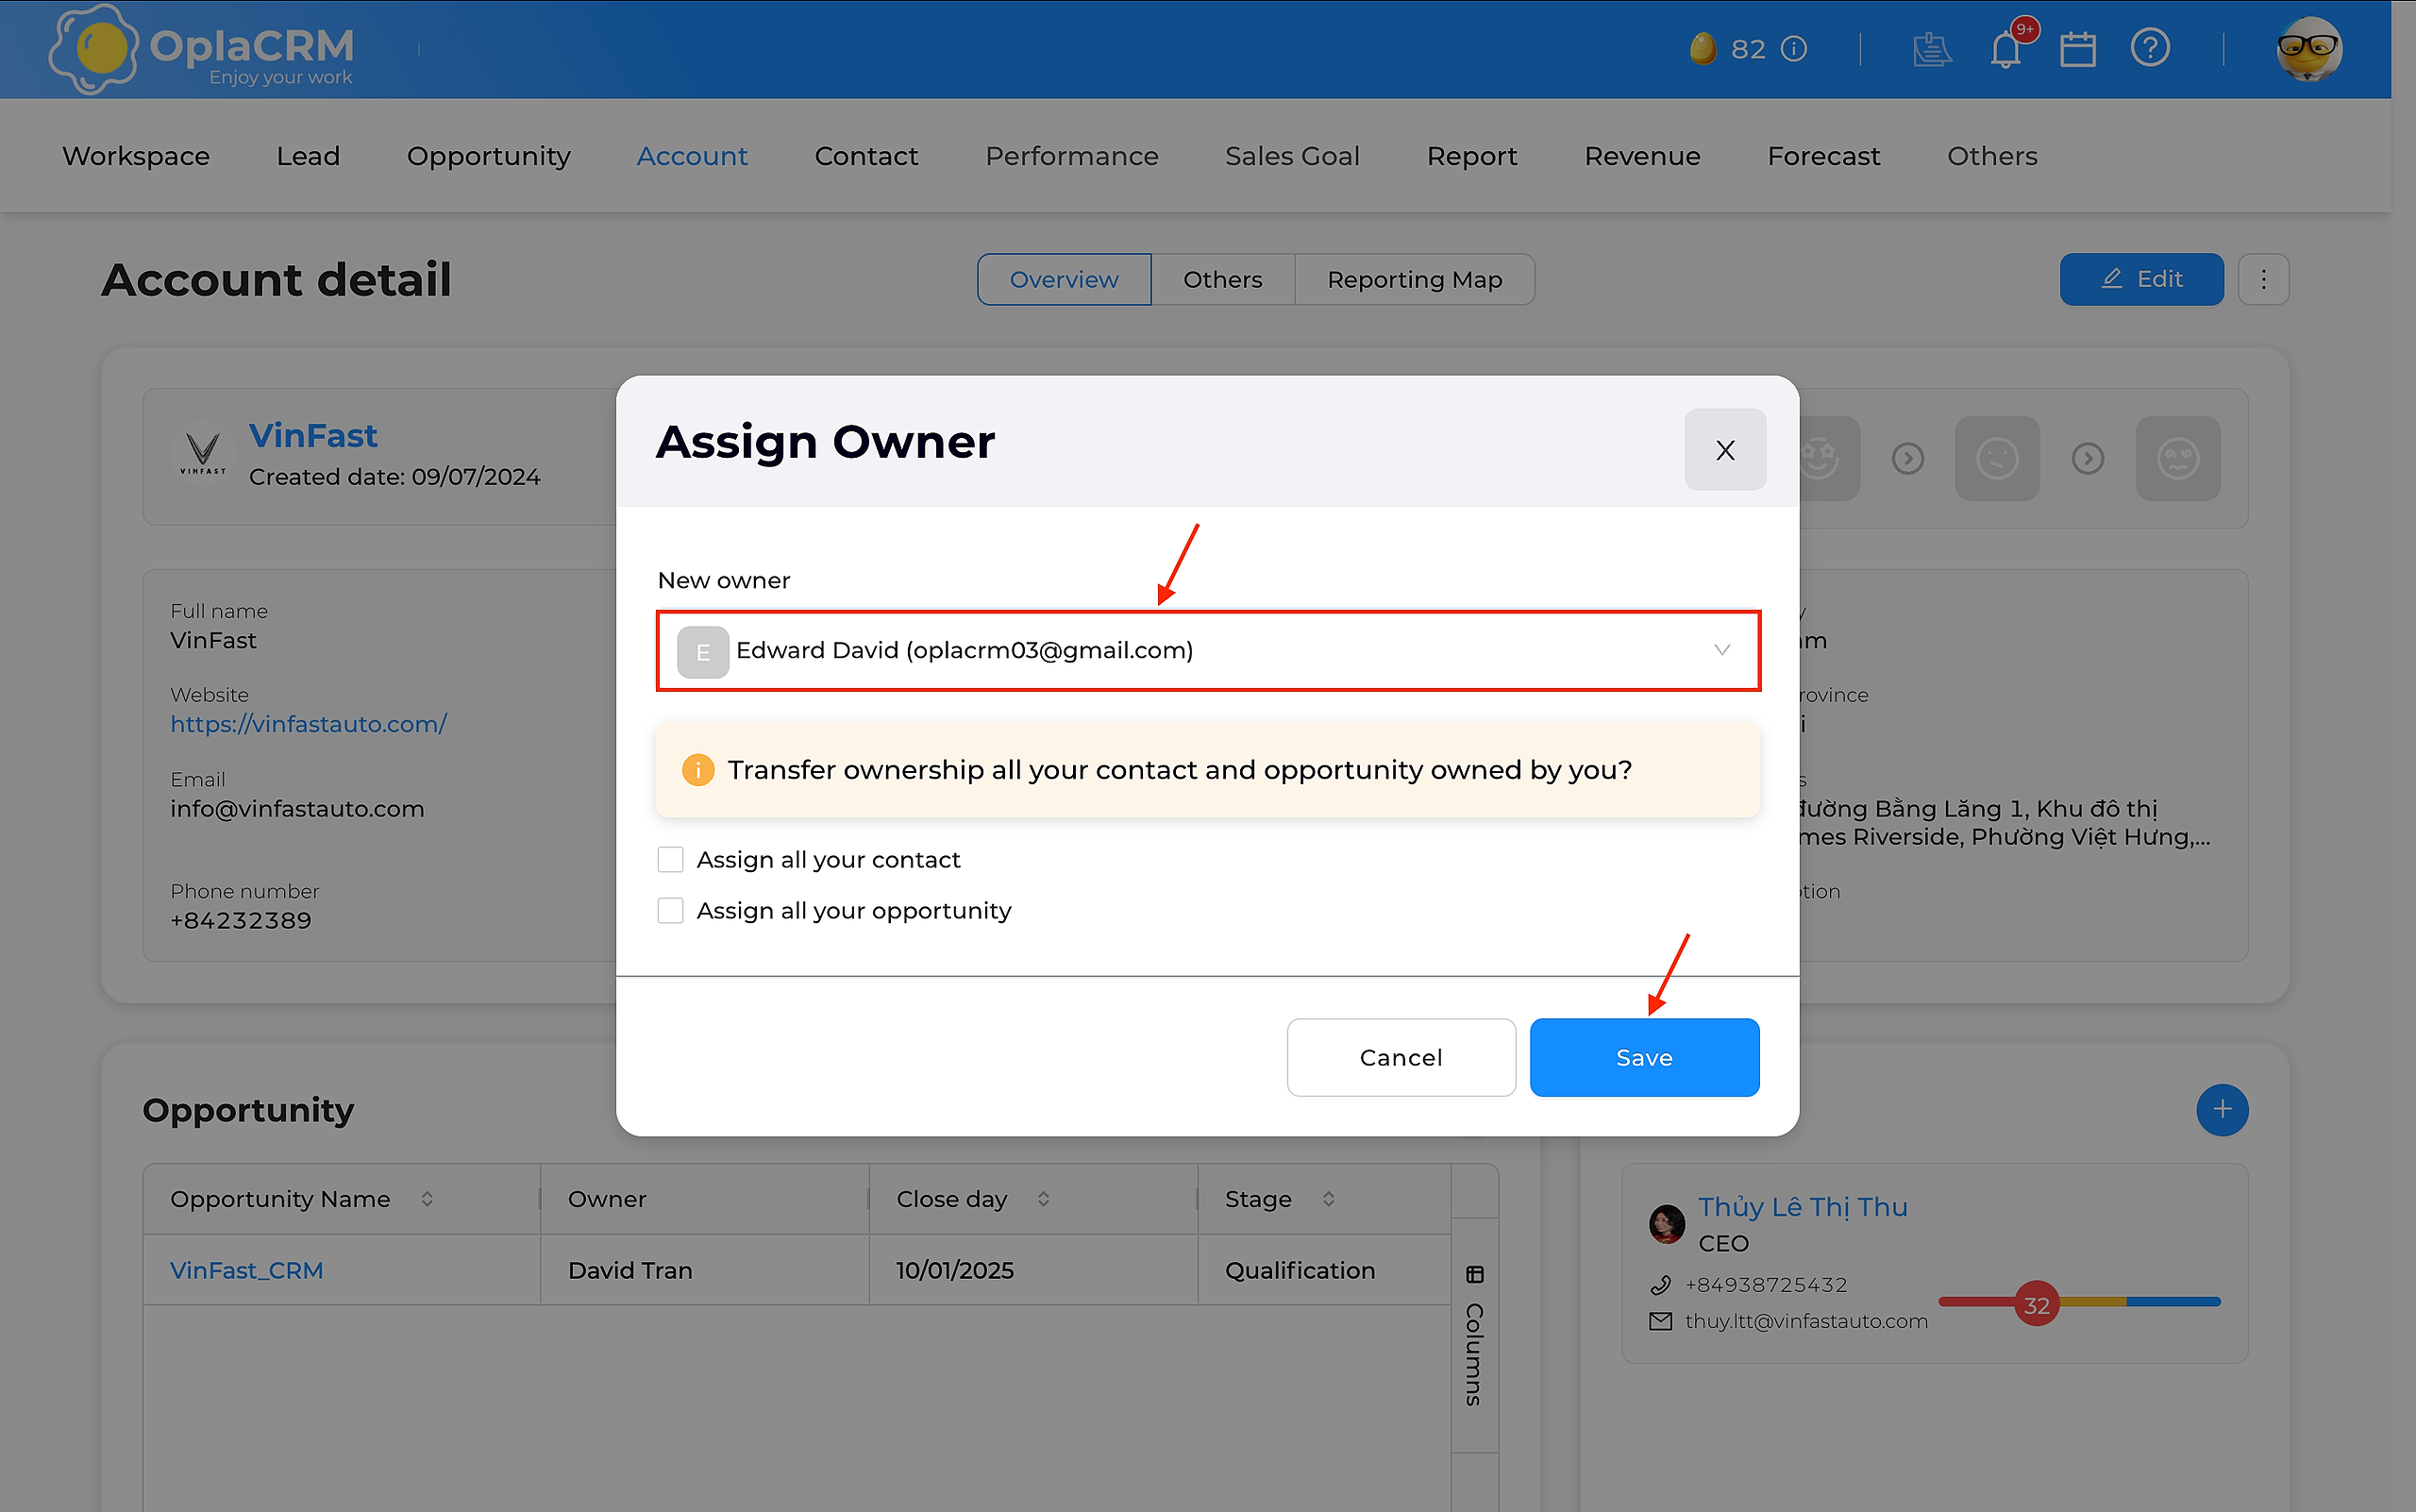Click the golden egg points icon

(1702, 49)
